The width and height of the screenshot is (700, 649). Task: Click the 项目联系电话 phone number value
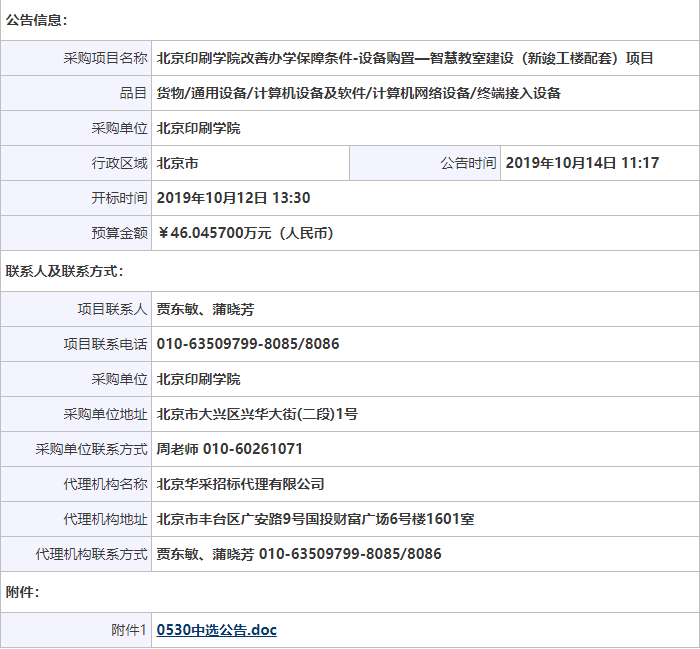[248, 344]
